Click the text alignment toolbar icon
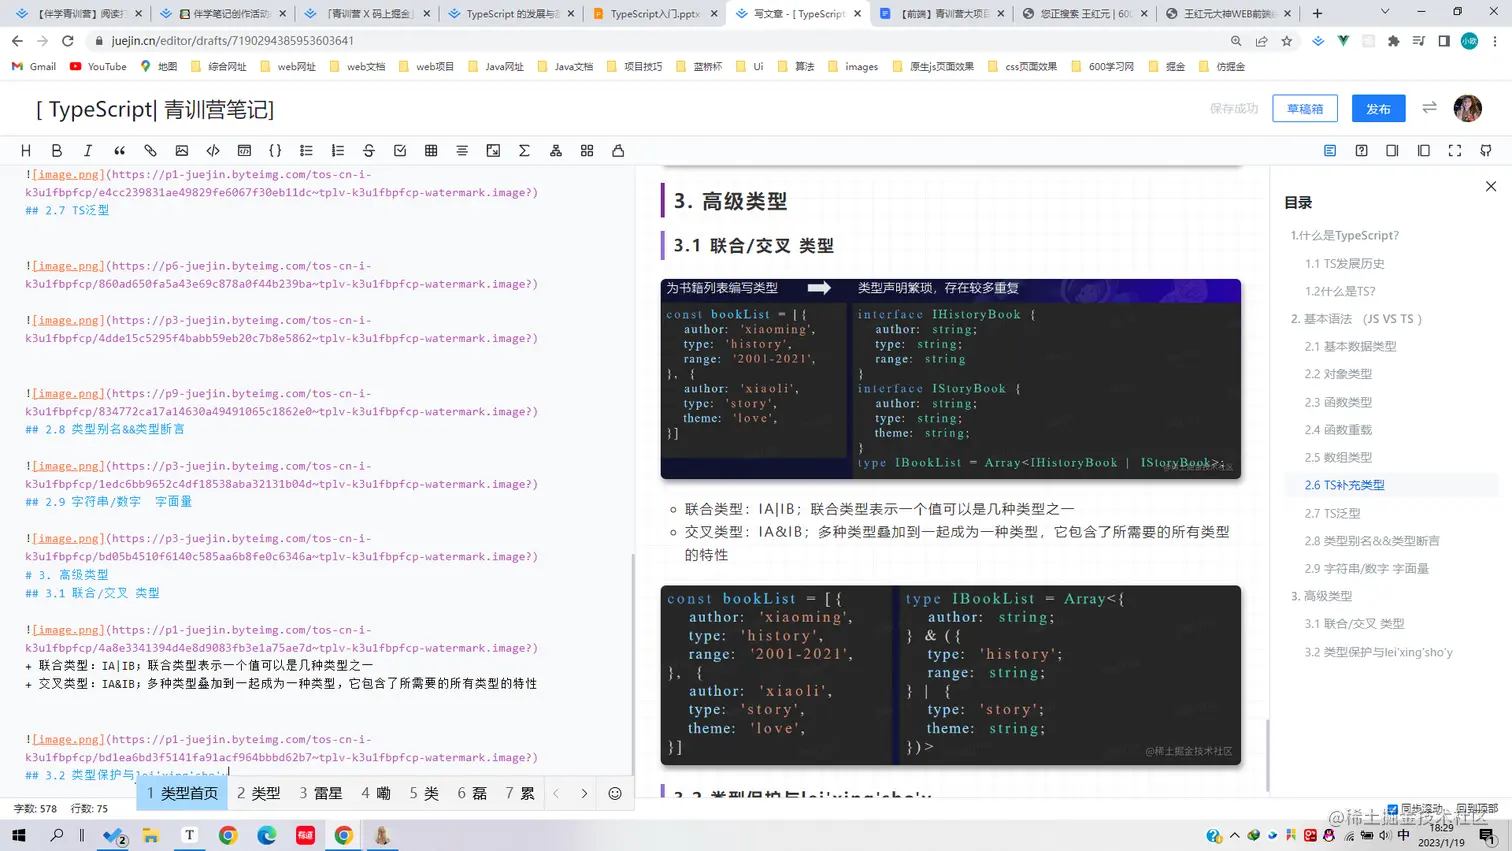1512x851 pixels. click(x=462, y=151)
